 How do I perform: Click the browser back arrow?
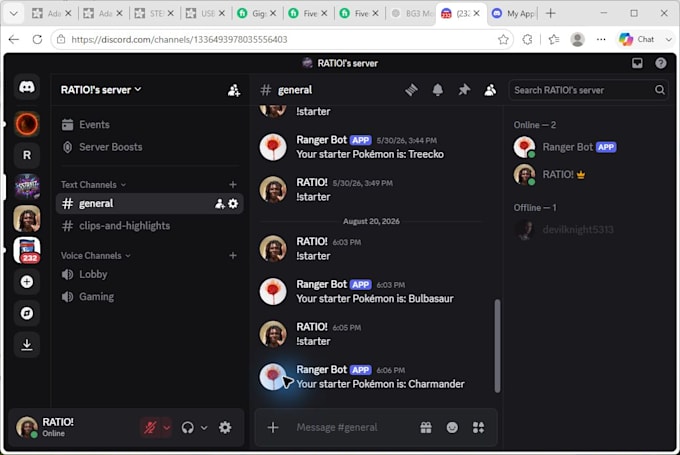[x=14, y=39]
